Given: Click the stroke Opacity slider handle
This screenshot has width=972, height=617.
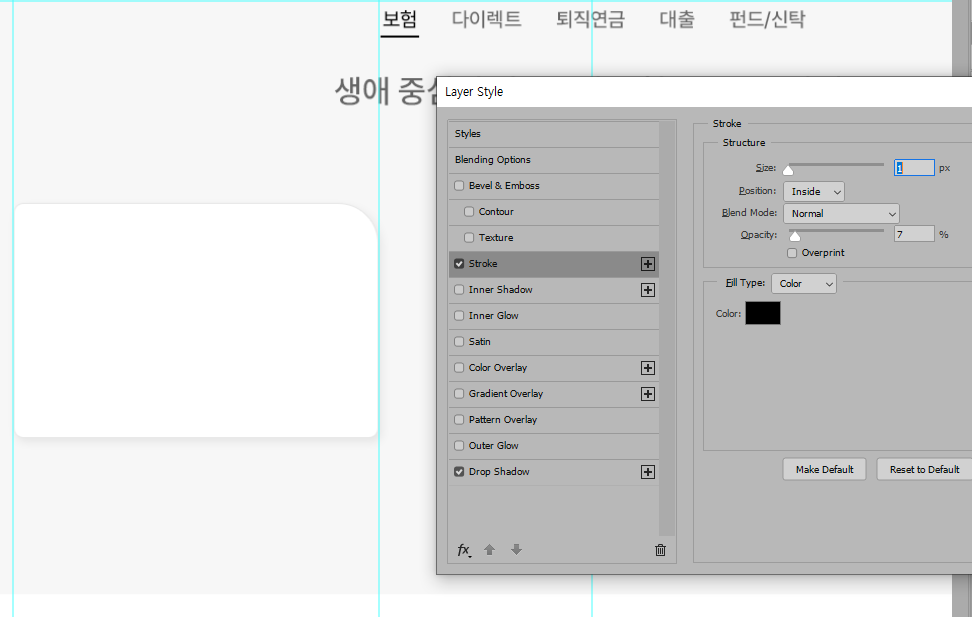Looking at the screenshot, I should click(x=795, y=236).
